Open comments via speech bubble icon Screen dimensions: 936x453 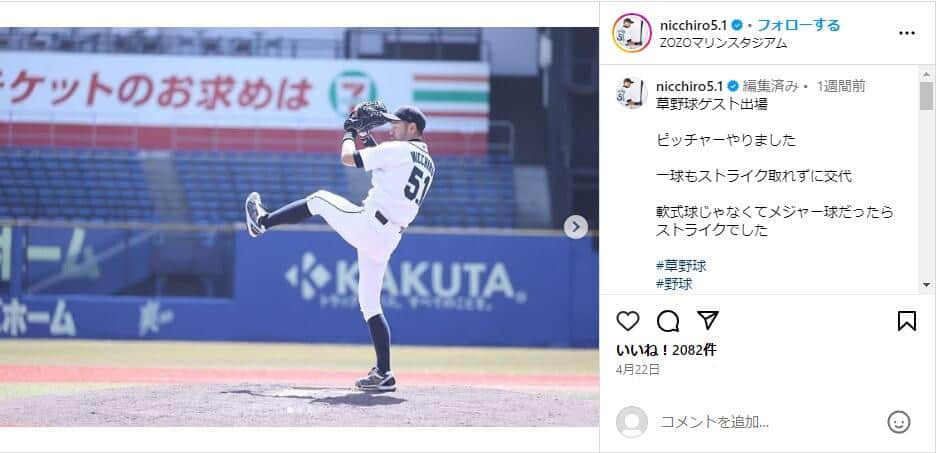[667, 321]
